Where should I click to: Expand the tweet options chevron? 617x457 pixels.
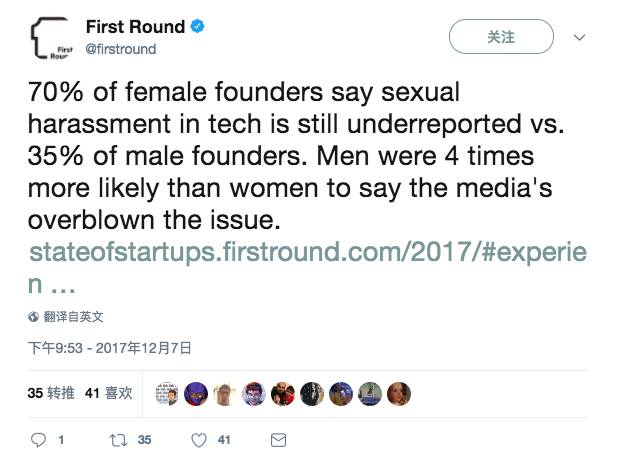tap(578, 37)
